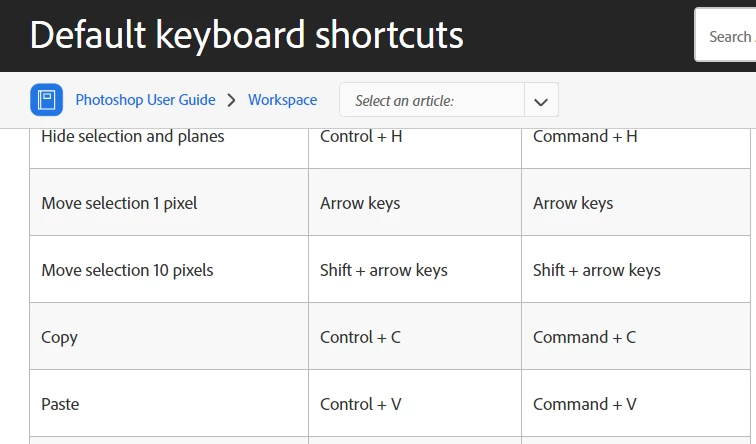Click the "Control + V" shortcut cell
The width and height of the screenshot is (756, 444).
[361, 404]
